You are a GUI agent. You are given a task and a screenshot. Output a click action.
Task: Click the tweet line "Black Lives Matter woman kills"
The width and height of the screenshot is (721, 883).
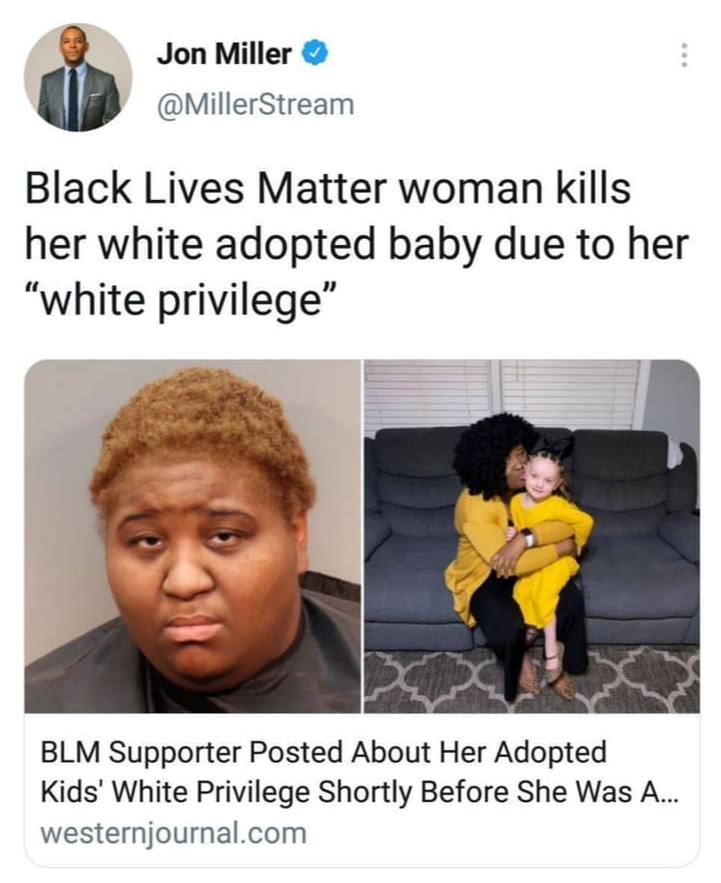click(328, 188)
